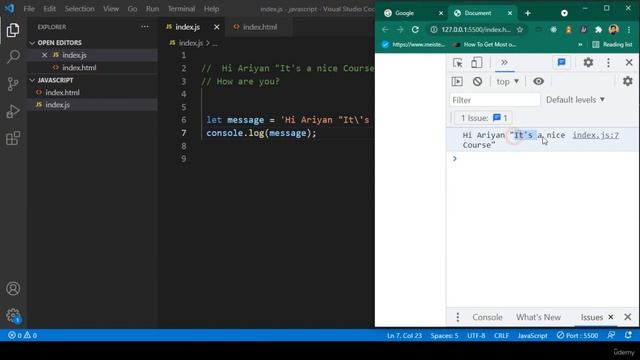The height and width of the screenshot is (360, 640).
Task: Open the Extensions view
Action: click(x=13, y=138)
